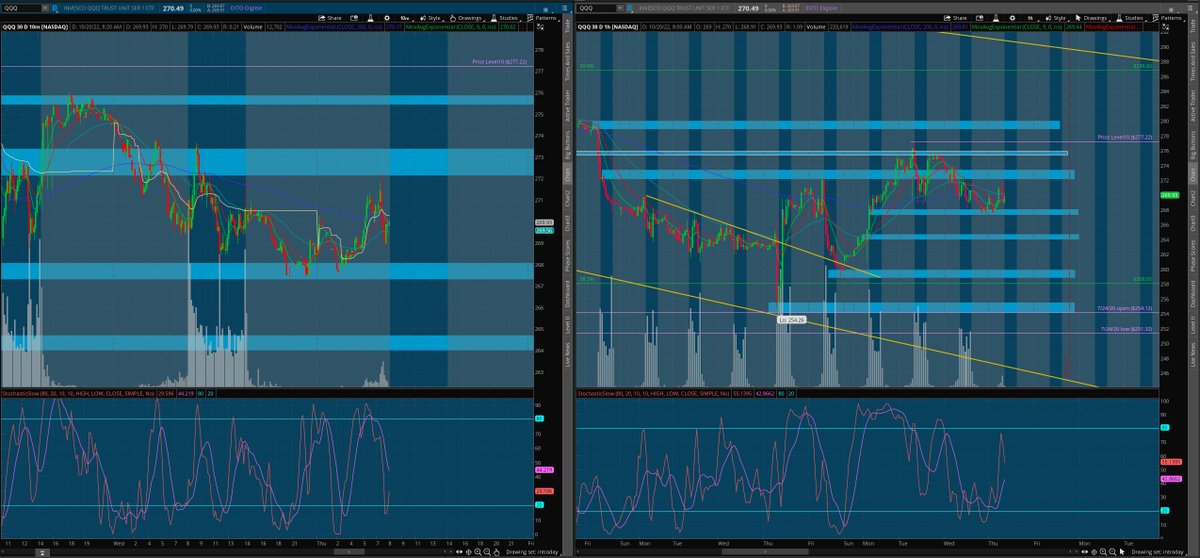Click the StochasticSlow study label in left chart
Image resolution: width=1200 pixels, height=558 pixels.
78,395
